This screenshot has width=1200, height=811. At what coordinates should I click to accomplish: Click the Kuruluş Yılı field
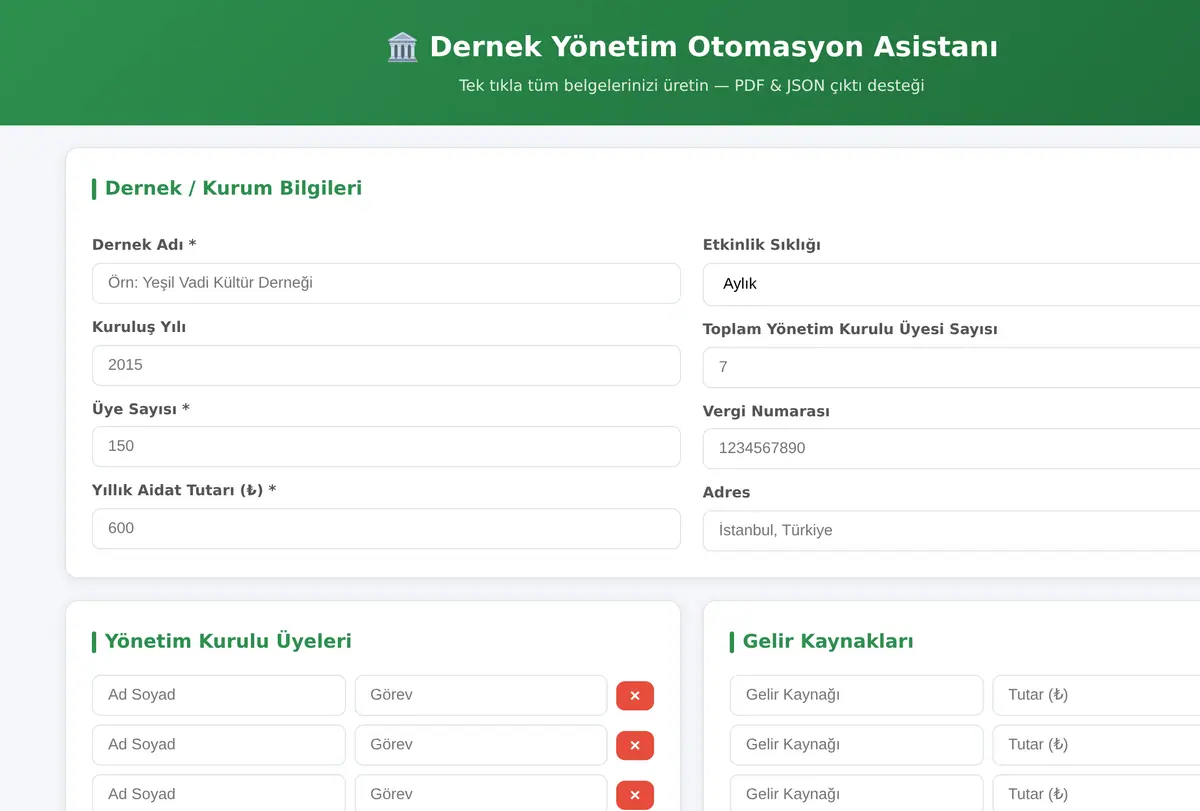386,365
